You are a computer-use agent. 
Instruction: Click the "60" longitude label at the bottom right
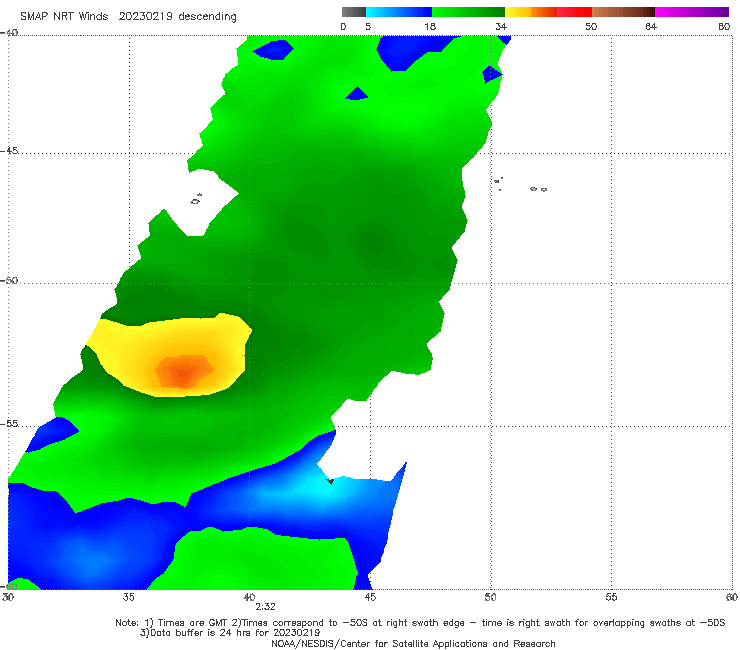[x=732, y=598]
